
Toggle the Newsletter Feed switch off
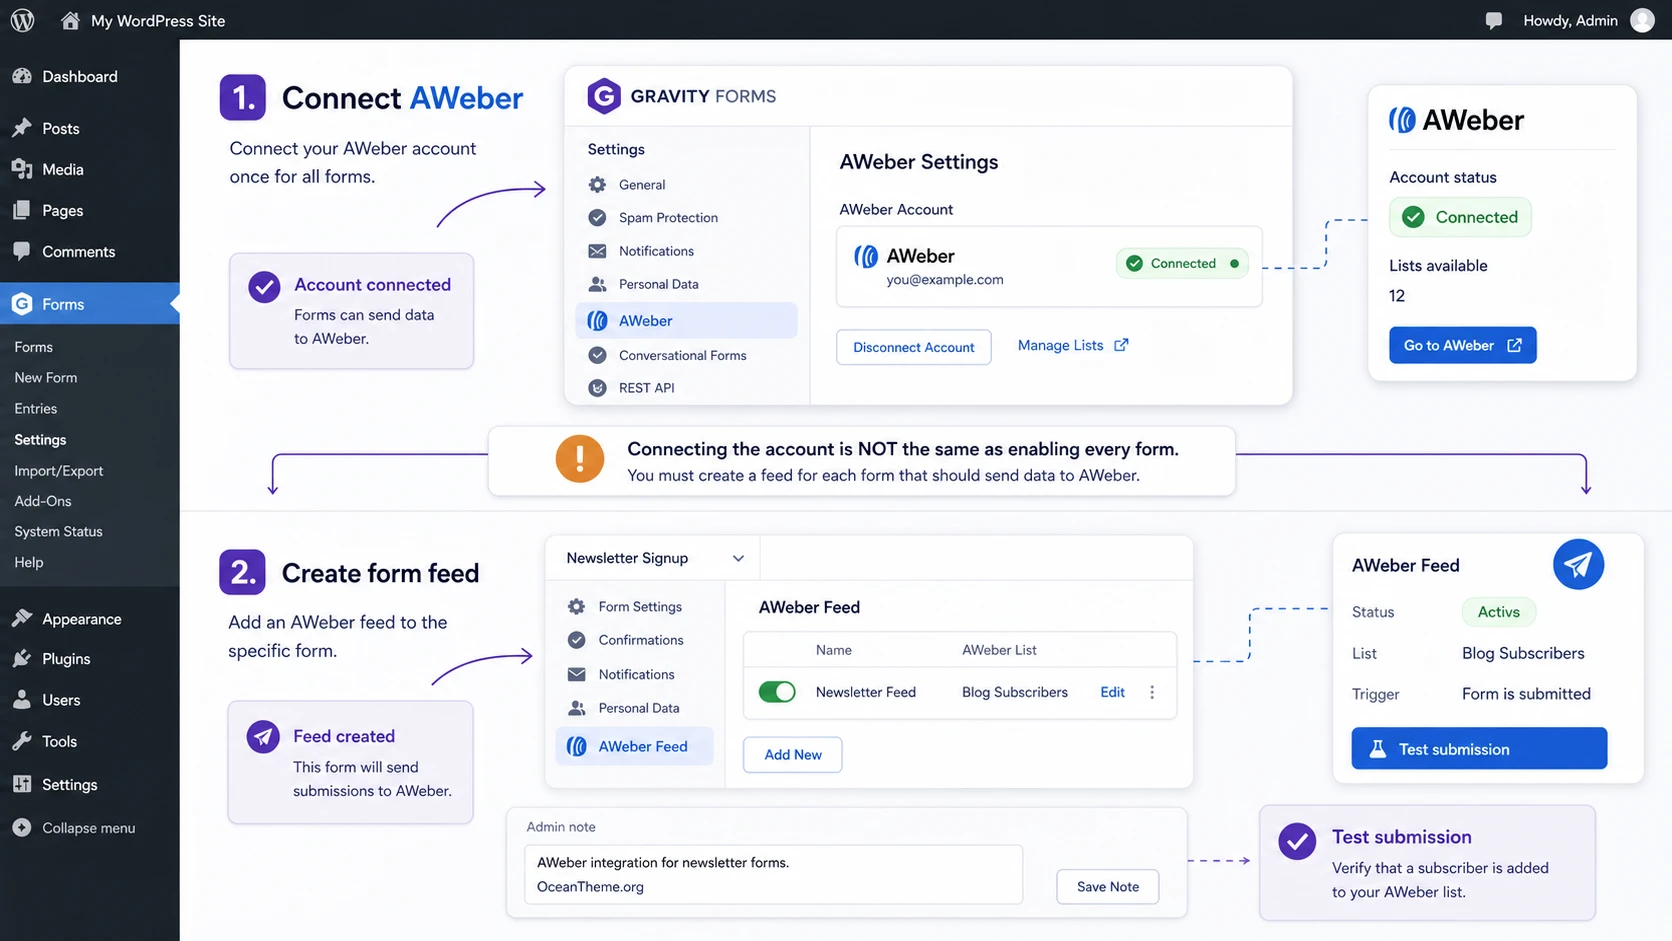point(777,692)
